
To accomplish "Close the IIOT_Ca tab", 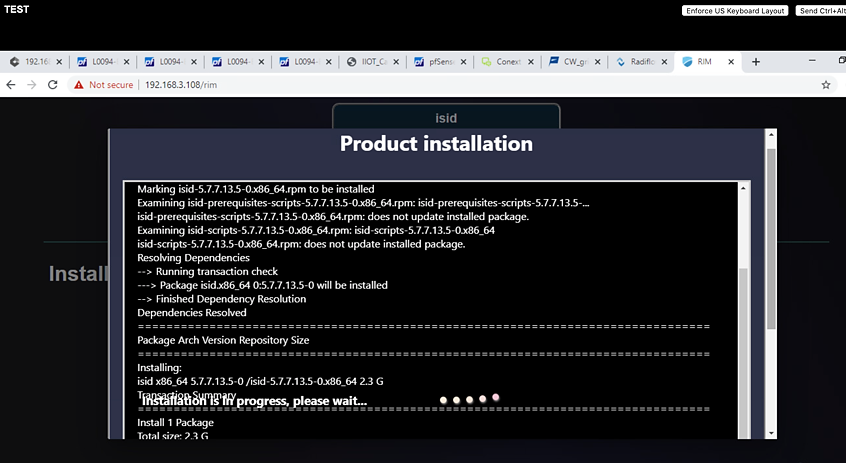I will click(x=395, y=62).
